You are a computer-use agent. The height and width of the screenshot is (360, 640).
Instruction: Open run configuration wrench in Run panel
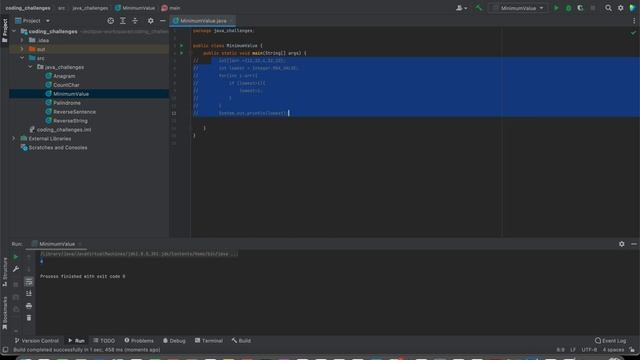[x=16, y=269]
